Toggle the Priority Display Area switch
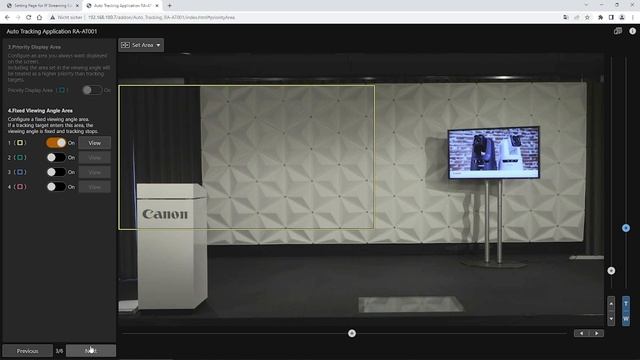640x360 pixels. [92, 90]
